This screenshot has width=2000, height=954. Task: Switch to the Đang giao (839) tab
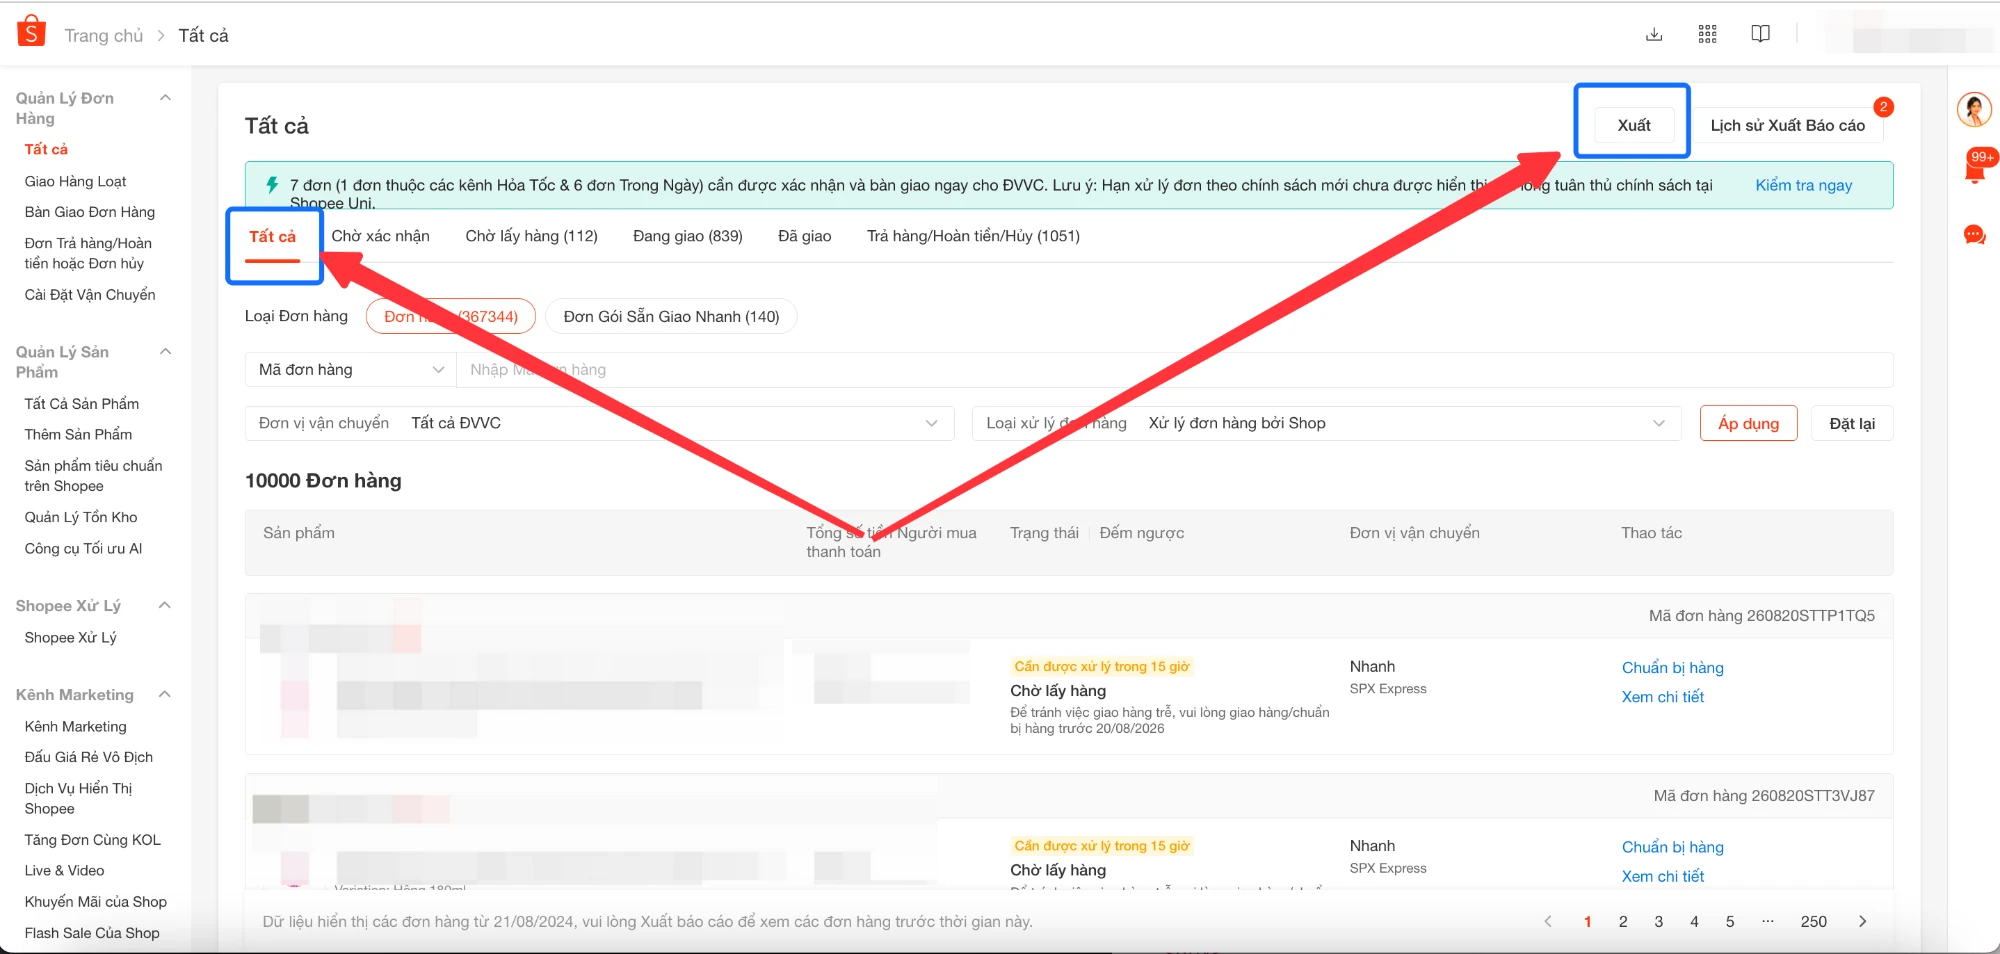click(688, 236)
